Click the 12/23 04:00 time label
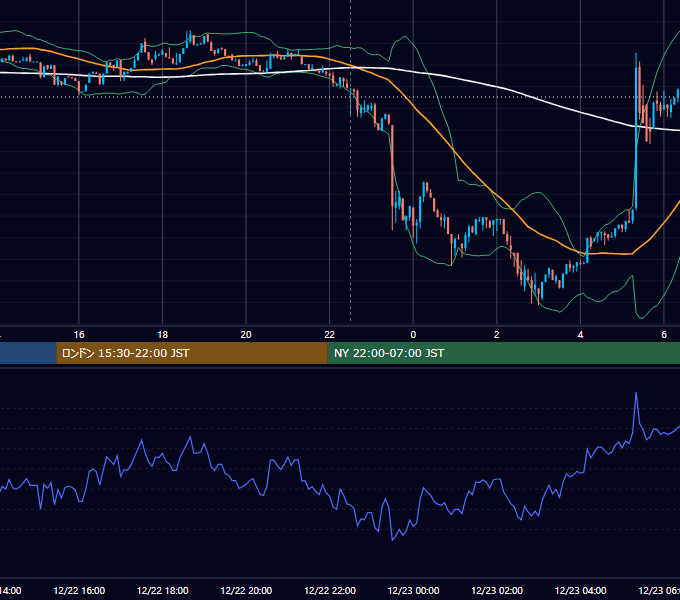 (580, 590)
